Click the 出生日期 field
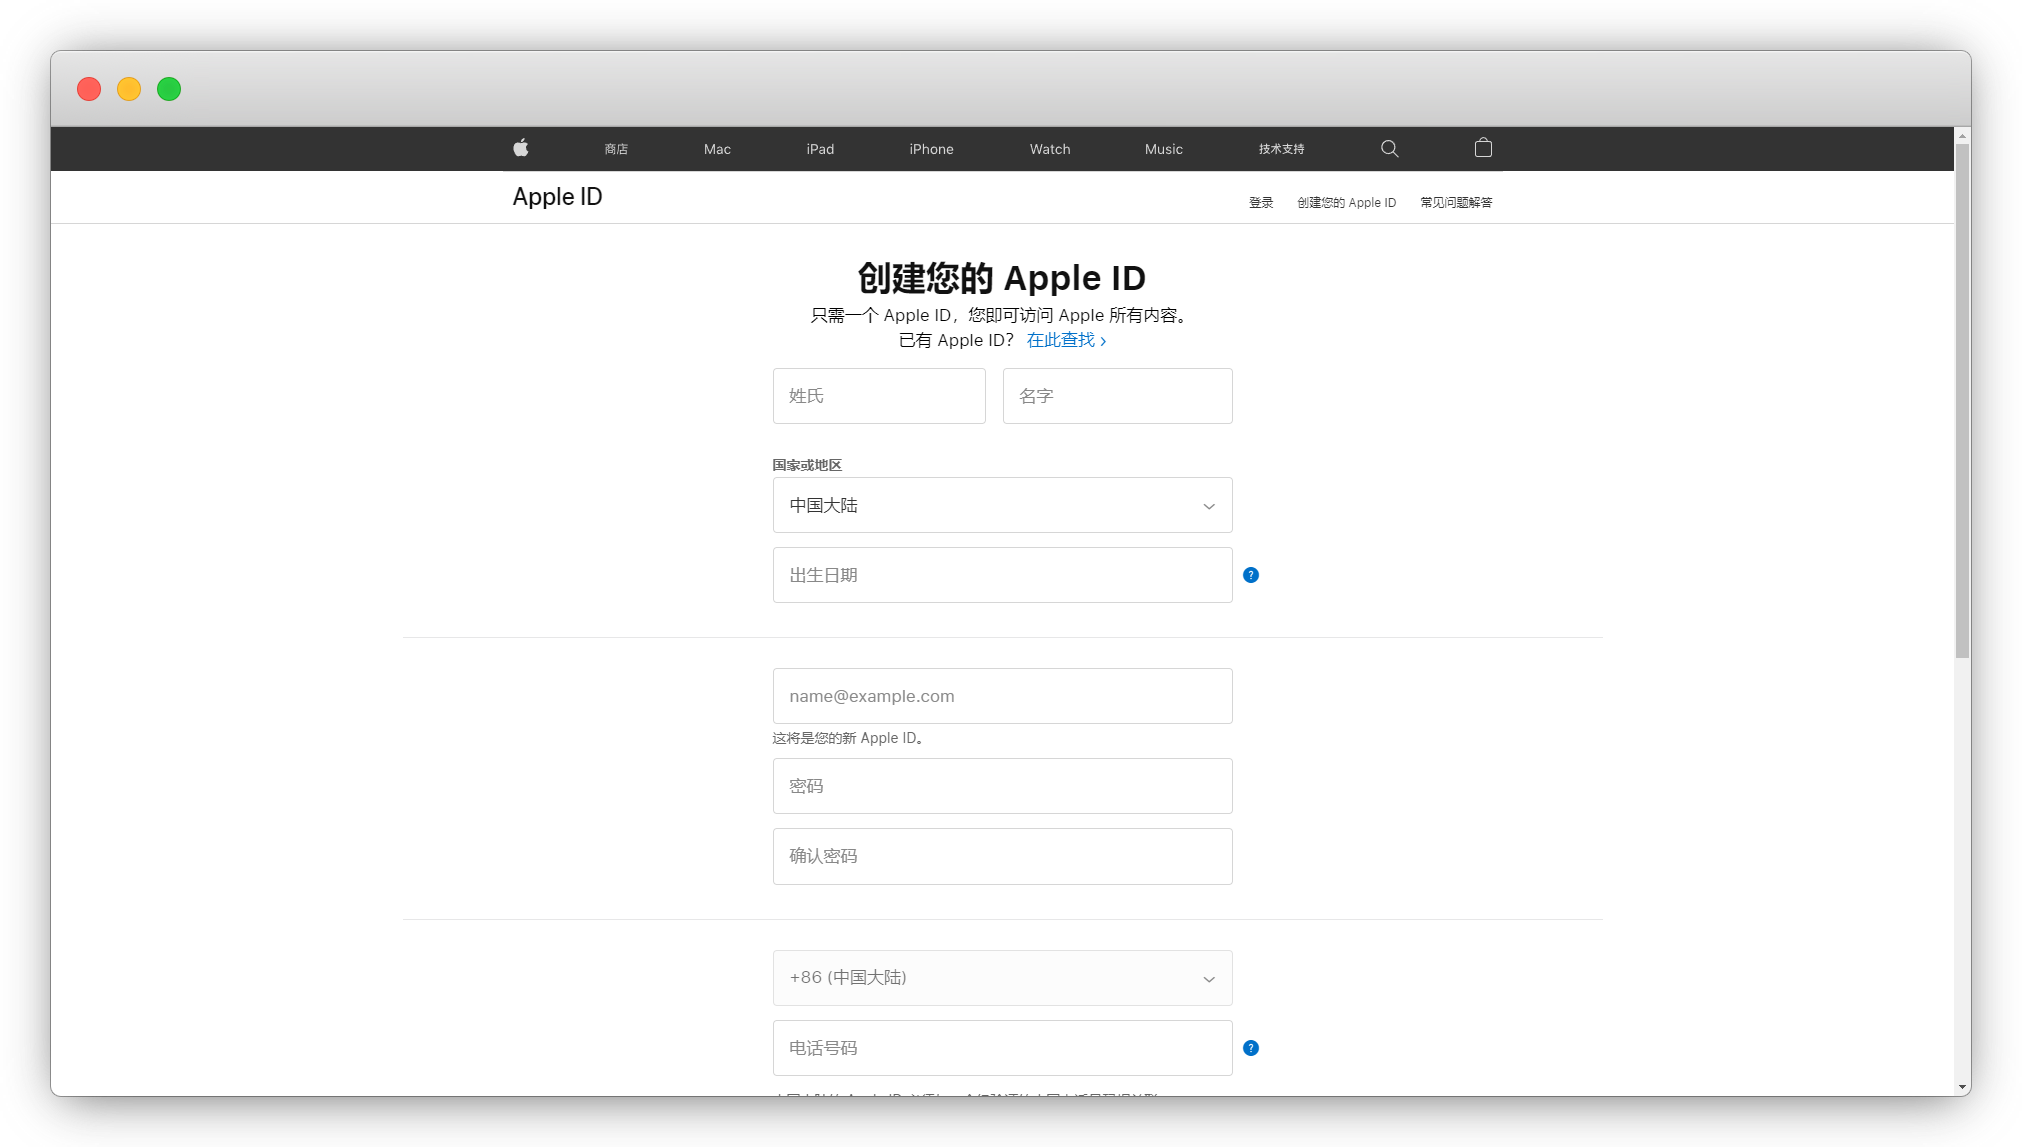This screenshot has height=1147, width=2022. coord(1002,575)
